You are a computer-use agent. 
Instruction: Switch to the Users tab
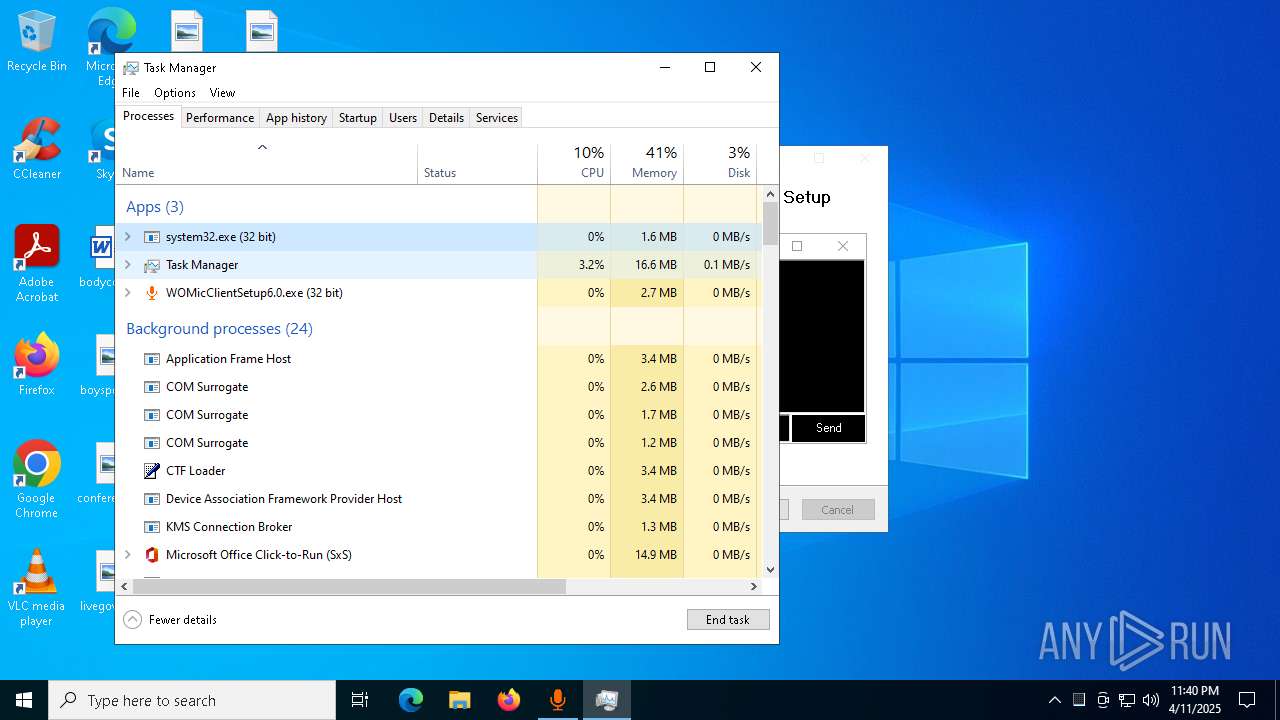point(403,118)
